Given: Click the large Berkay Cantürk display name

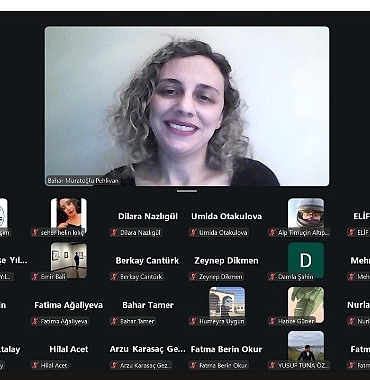Looking at the screenshot, I should 147,261.
